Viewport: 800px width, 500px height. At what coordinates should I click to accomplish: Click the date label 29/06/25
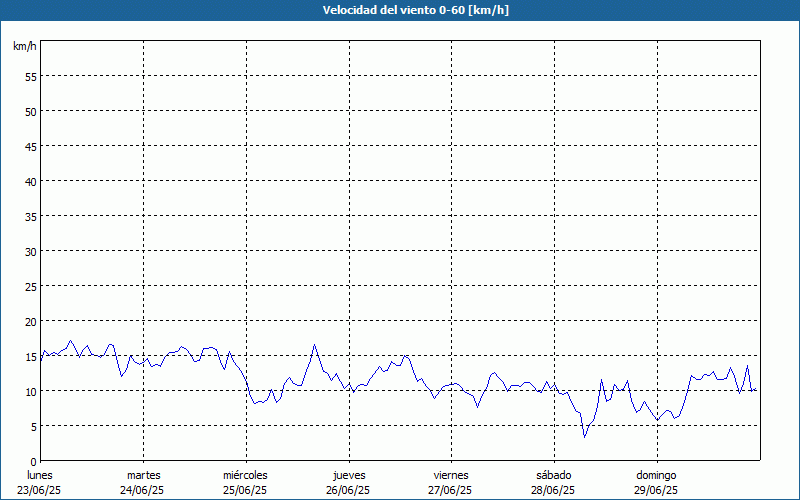pyautogui.click(x=656, y=490)
